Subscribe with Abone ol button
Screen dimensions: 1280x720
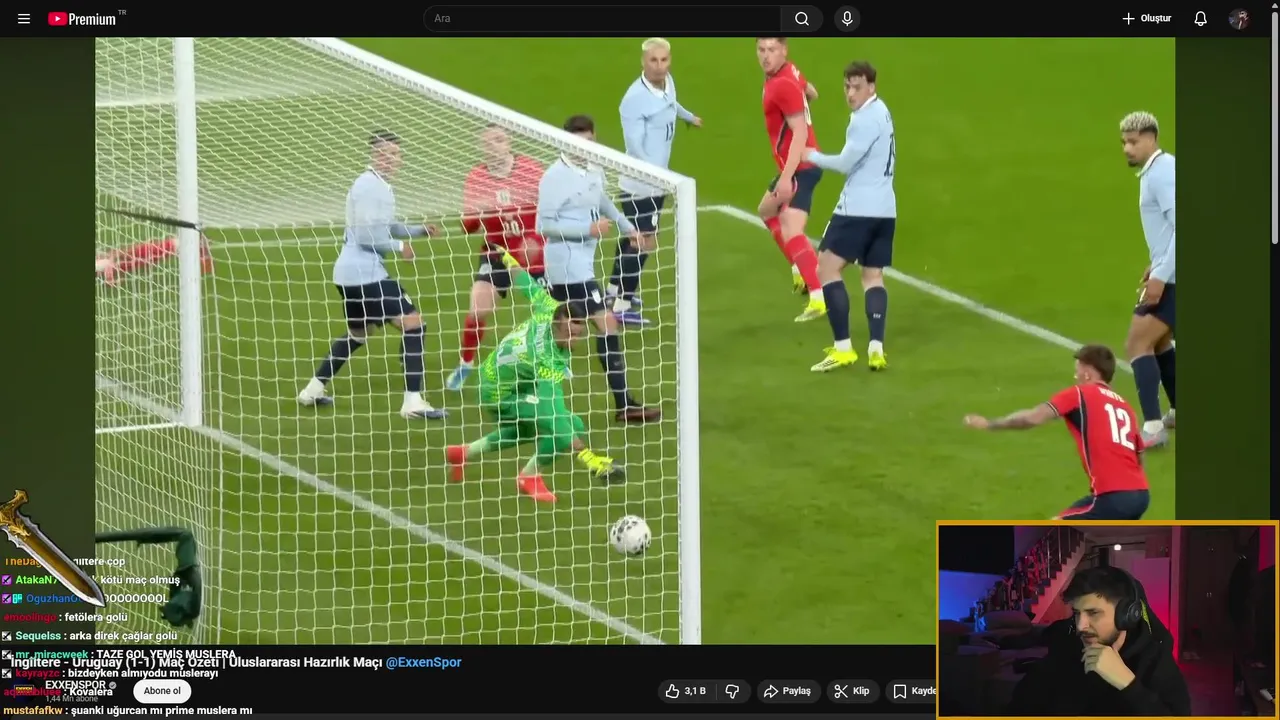click(162, 691)
